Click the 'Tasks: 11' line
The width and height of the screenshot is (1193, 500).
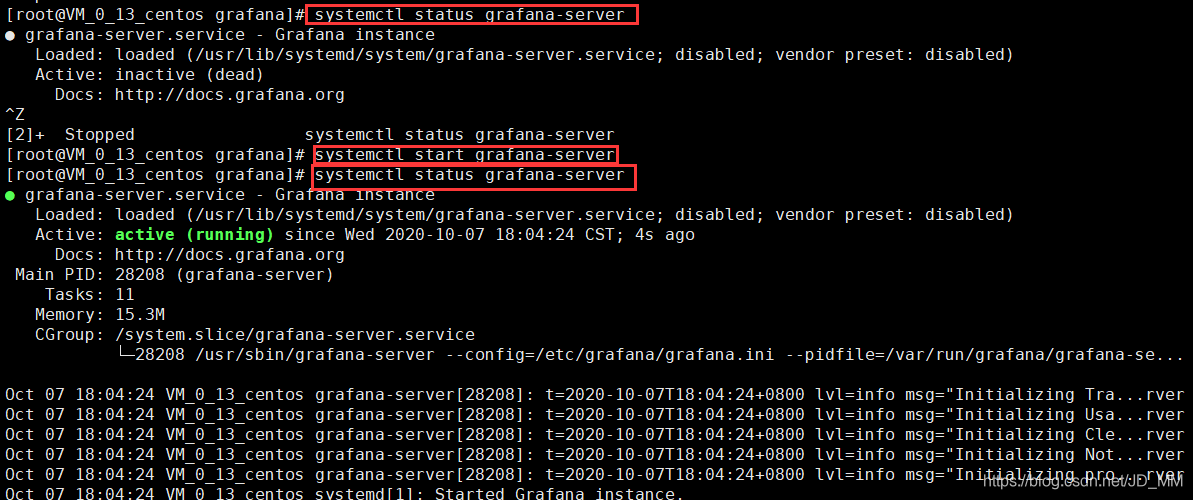pos(90,295)
